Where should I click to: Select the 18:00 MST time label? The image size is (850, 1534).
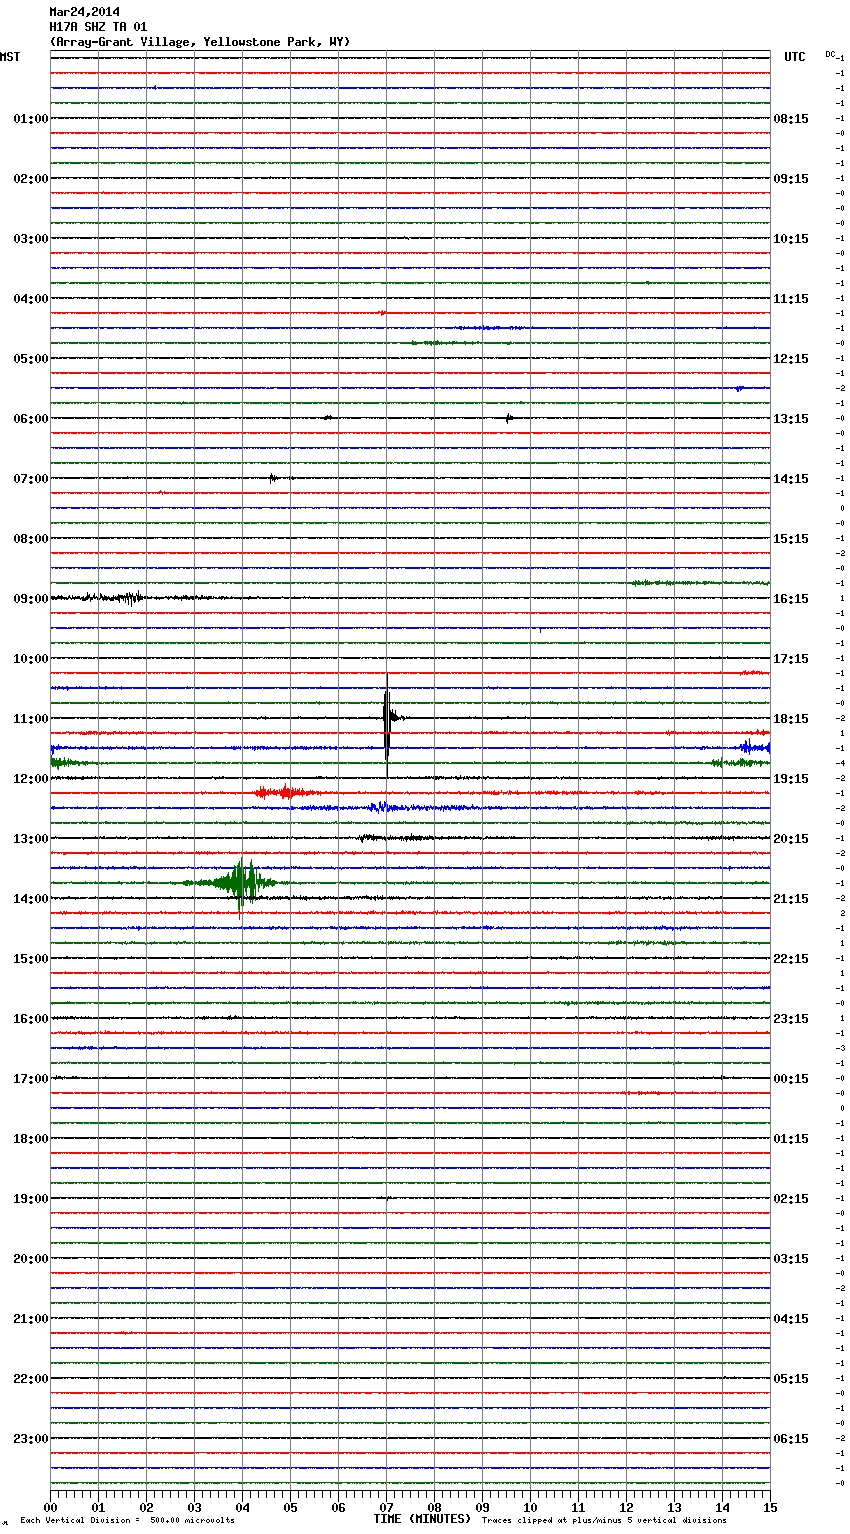31,1139
